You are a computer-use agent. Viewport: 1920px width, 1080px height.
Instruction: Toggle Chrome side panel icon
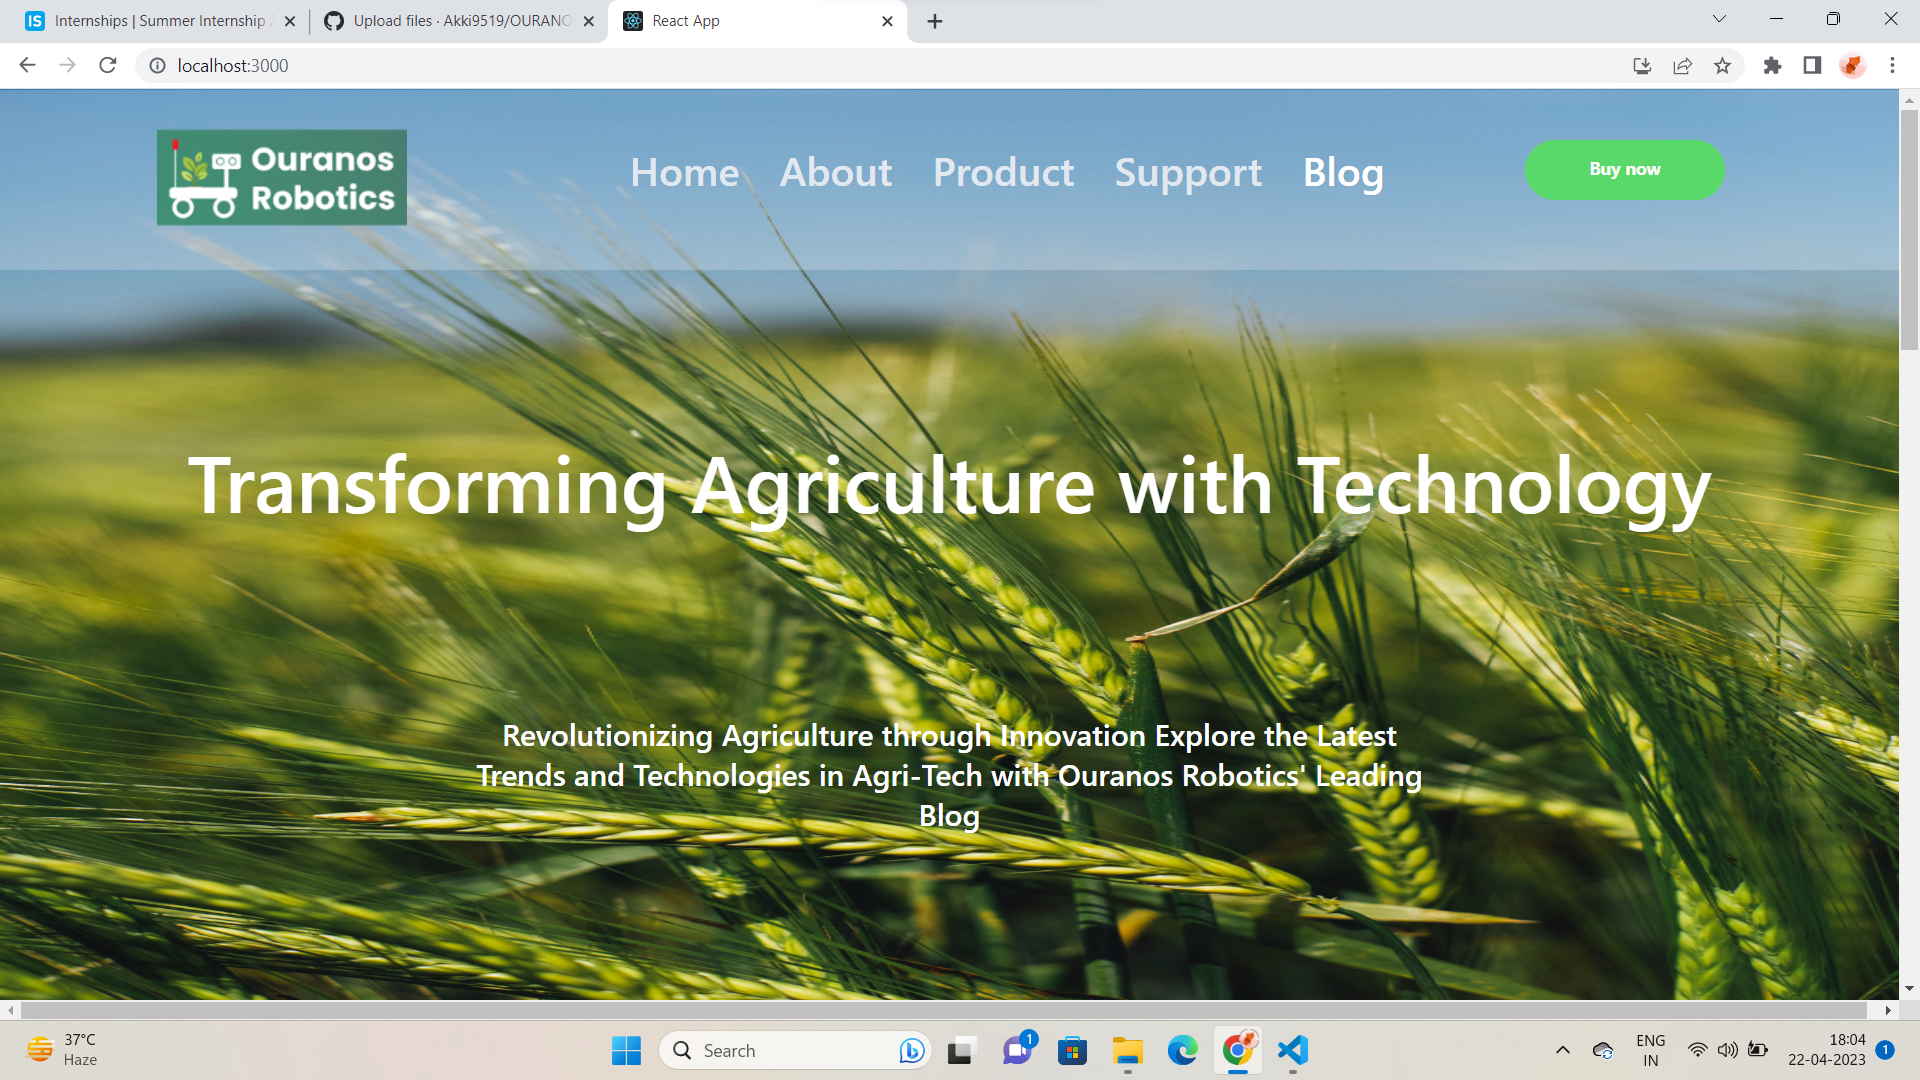(x=1812, y=65)
